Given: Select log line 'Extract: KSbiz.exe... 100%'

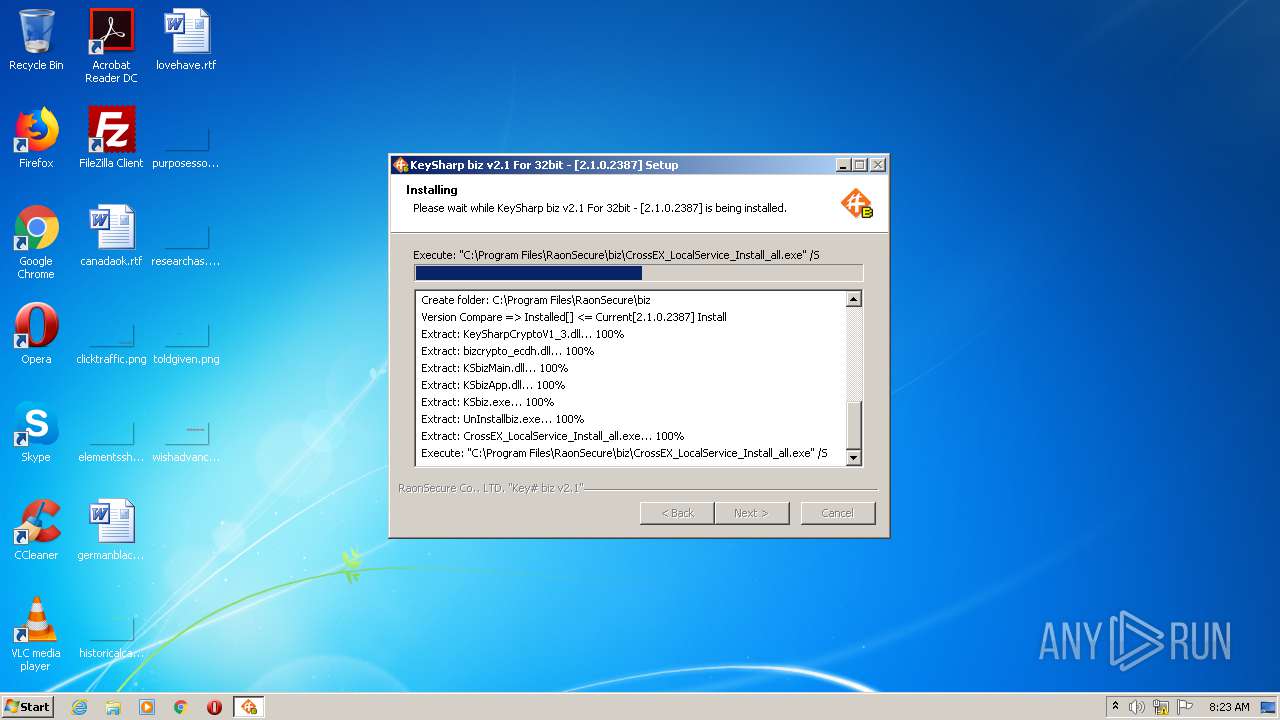Looking at the screenshot, I should [487, 402].
